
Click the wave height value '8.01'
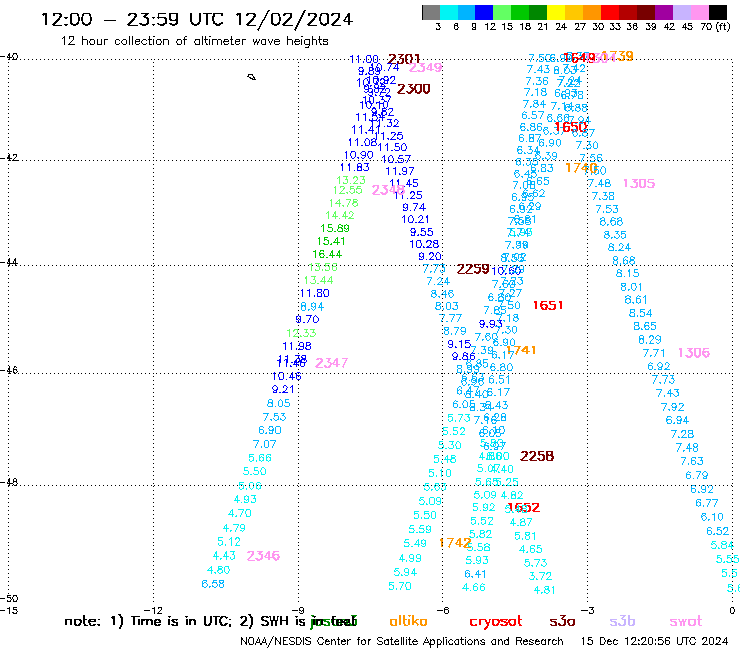pyautogui.click(x=631, y=287)
